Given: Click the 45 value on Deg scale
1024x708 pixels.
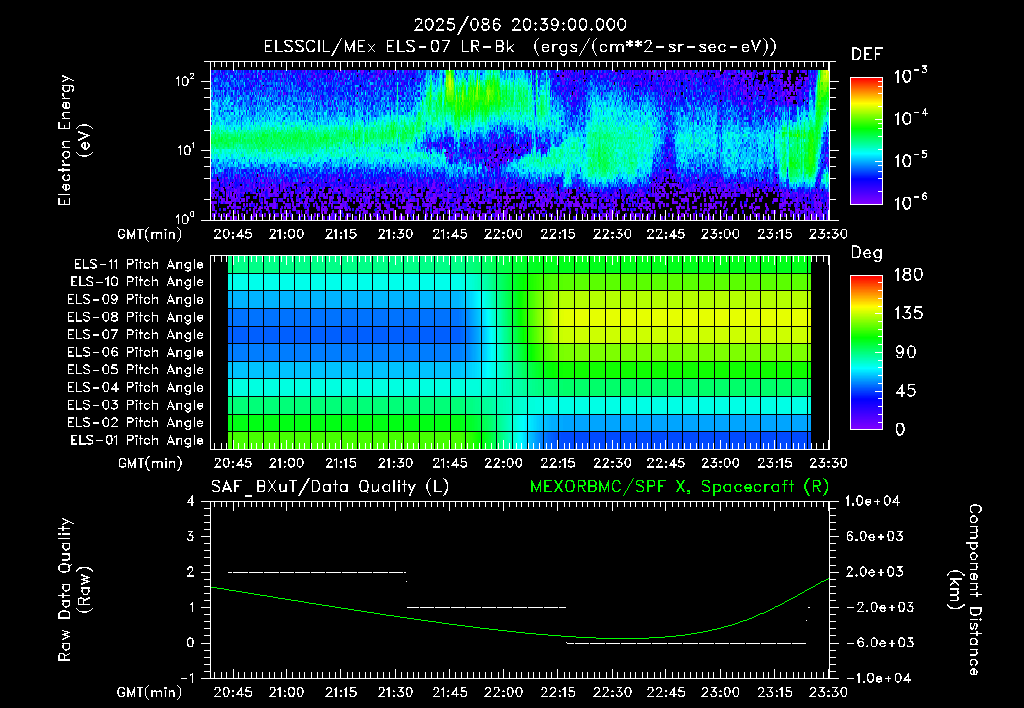Looking at the screenshot, I should point(906,391).
